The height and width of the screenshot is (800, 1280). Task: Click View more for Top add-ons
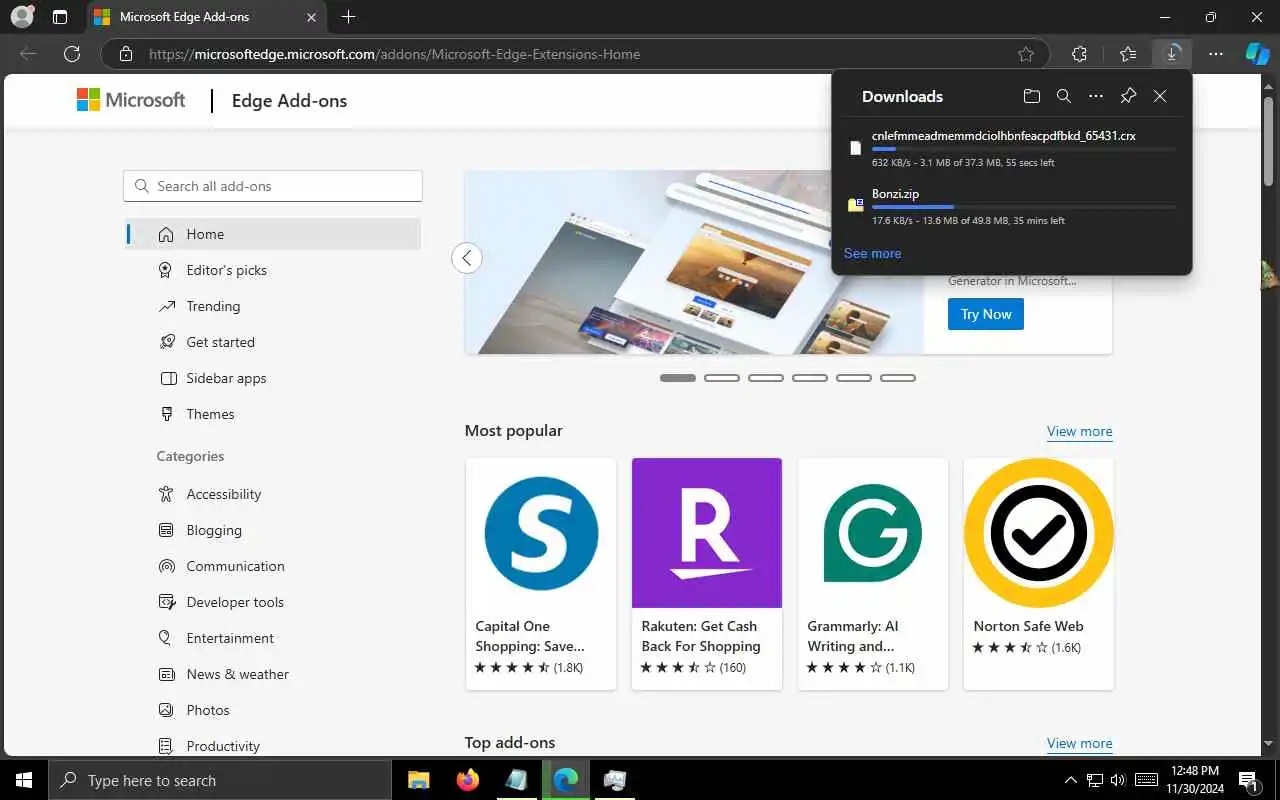tap(1079, 743)
